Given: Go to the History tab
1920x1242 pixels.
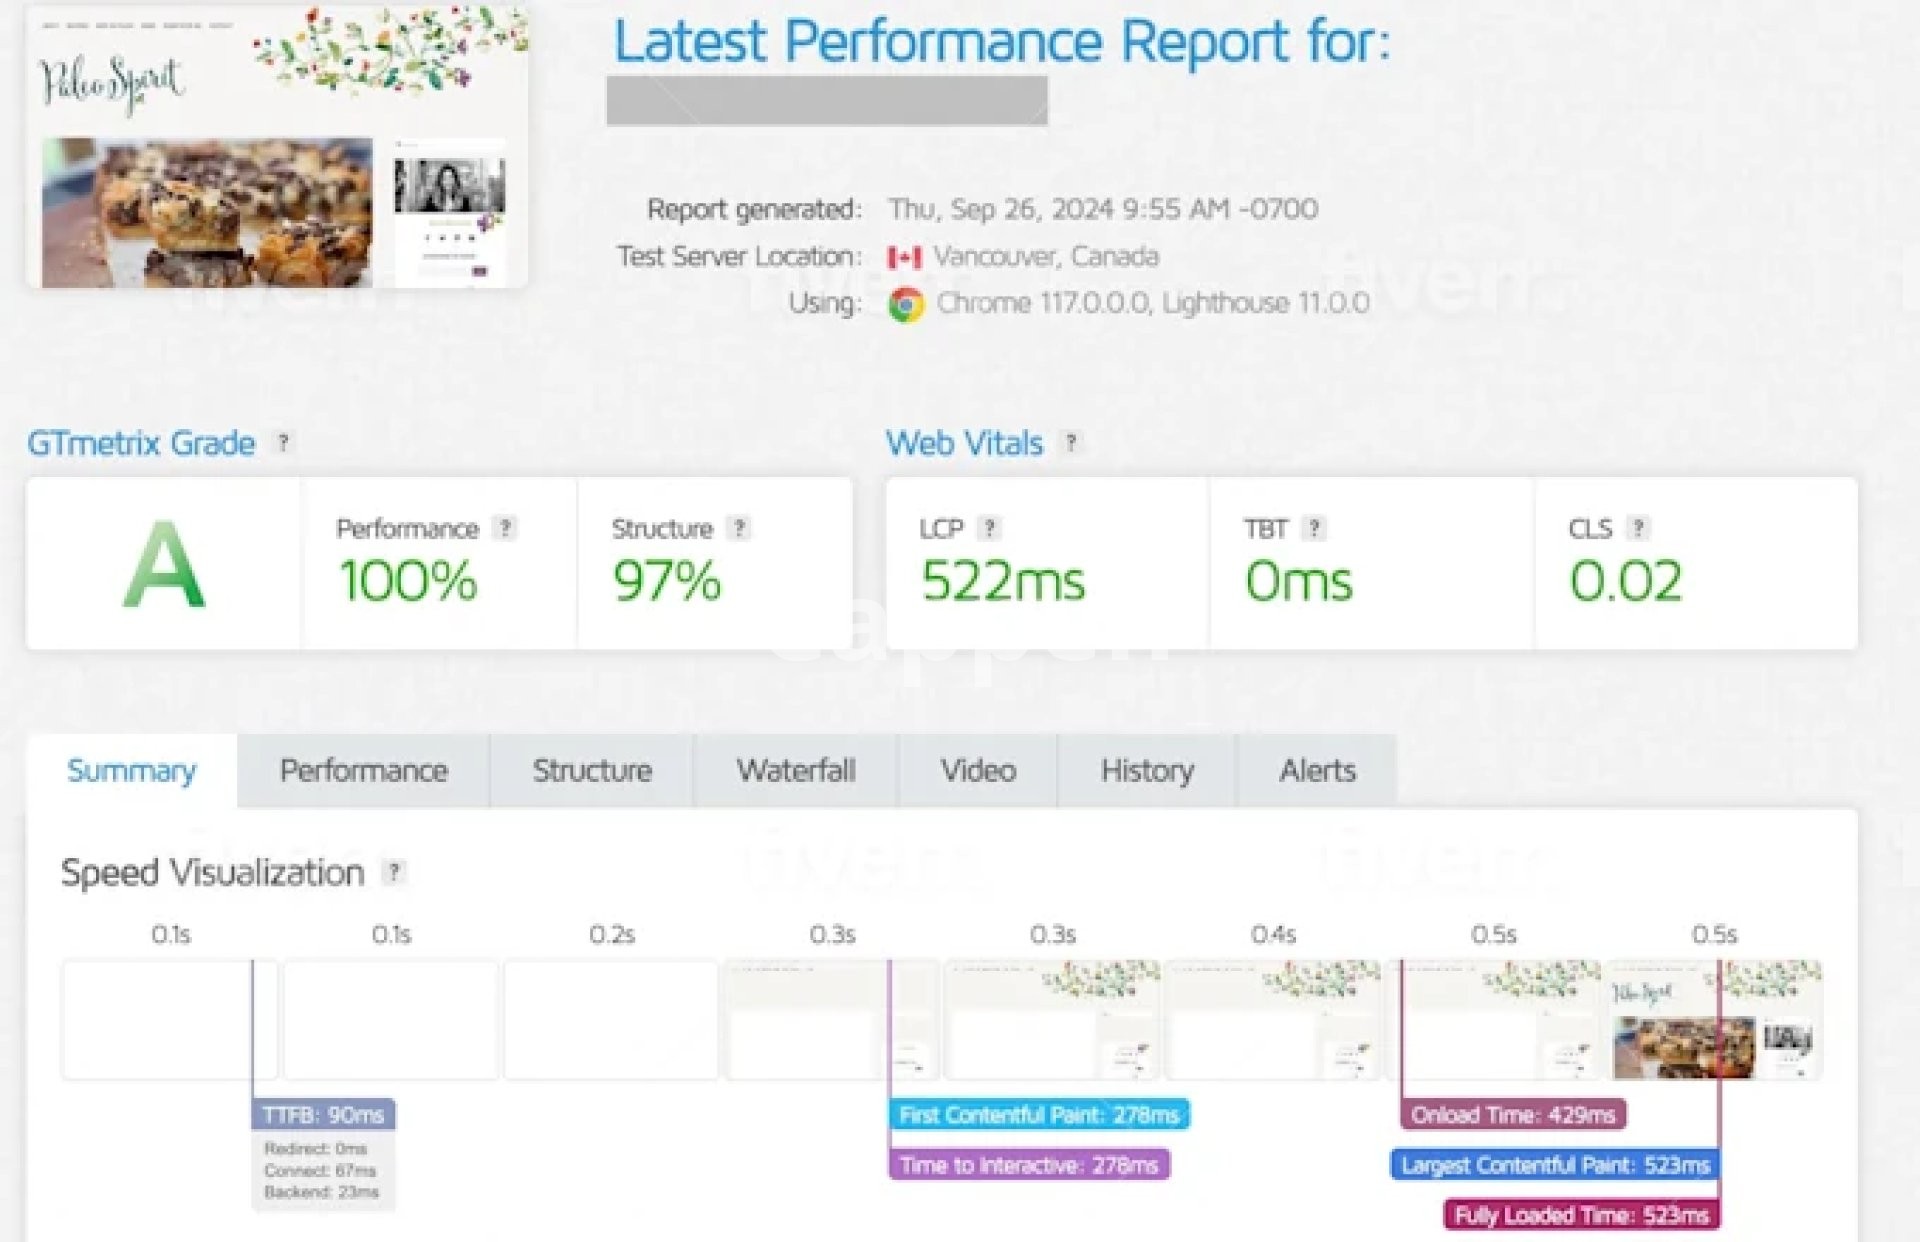Looking at the screenshot, I should tap(1146, 771).
